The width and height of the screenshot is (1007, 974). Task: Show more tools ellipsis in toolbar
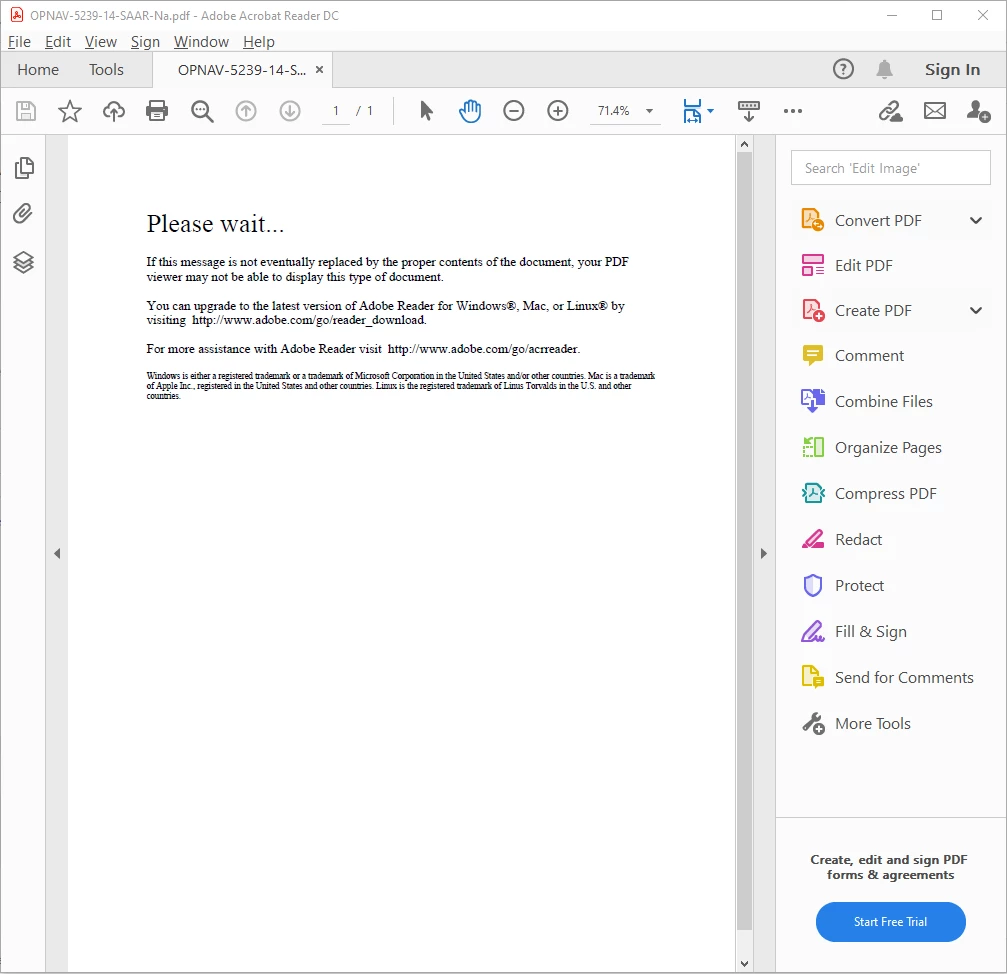(792, 111)
